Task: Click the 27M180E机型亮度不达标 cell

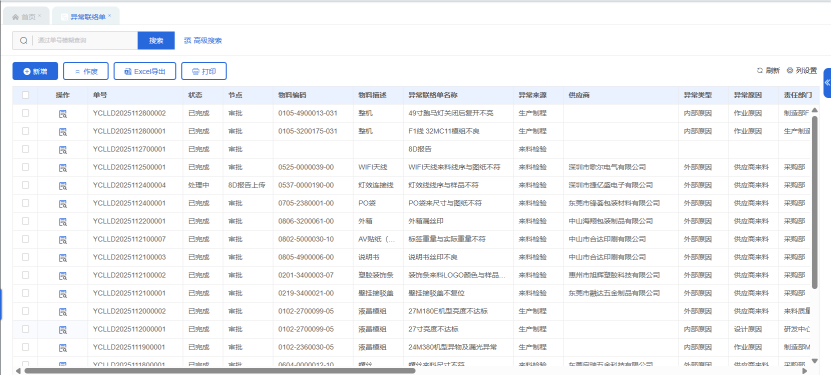Action: click(448, 312)
